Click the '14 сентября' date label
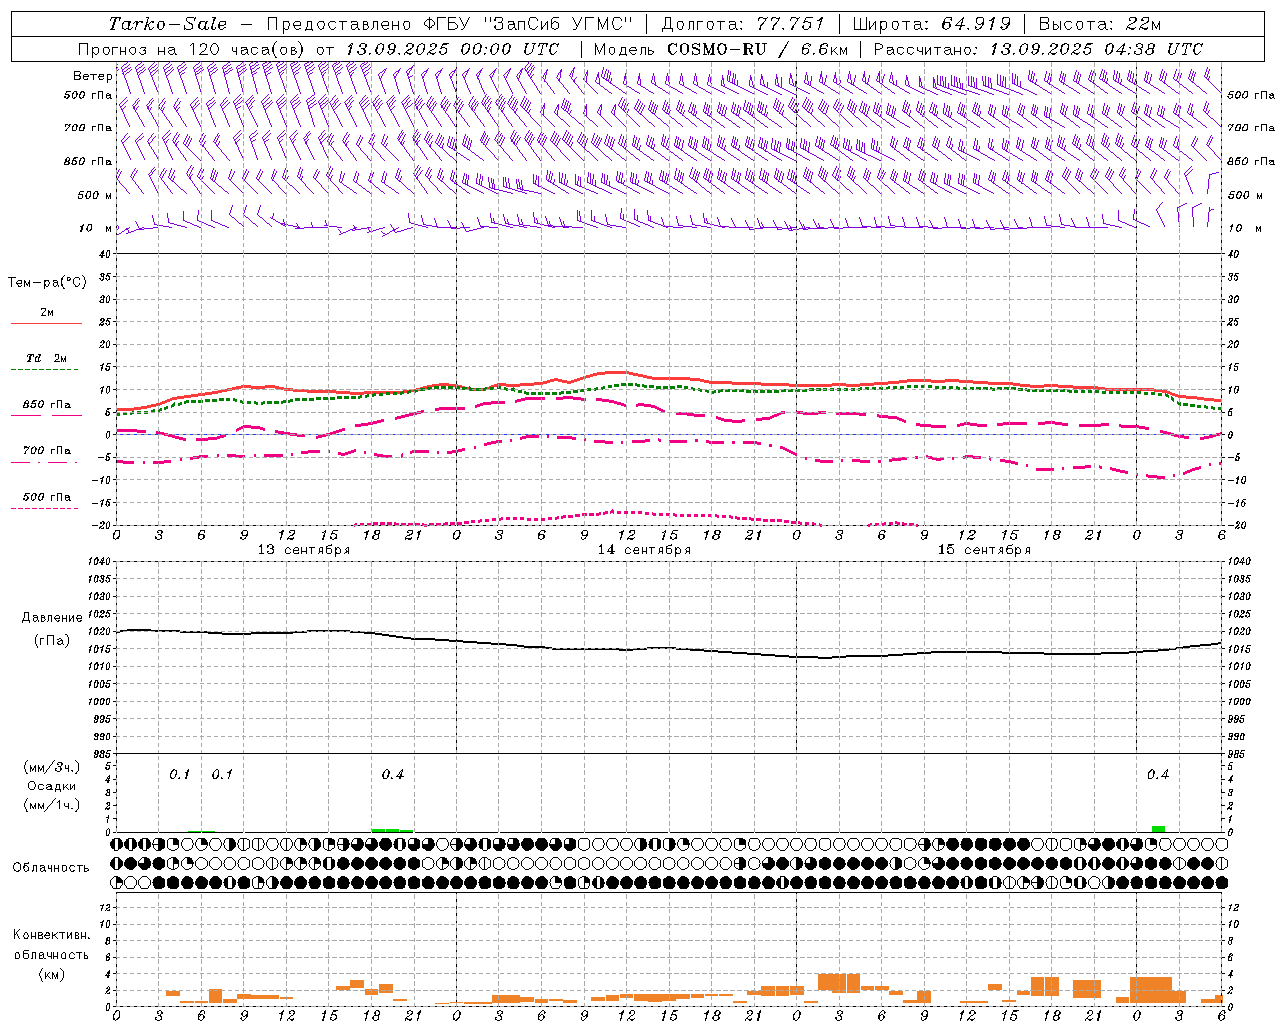The width and height of the screenshot is (1280, 1024). tap(644, 550)
